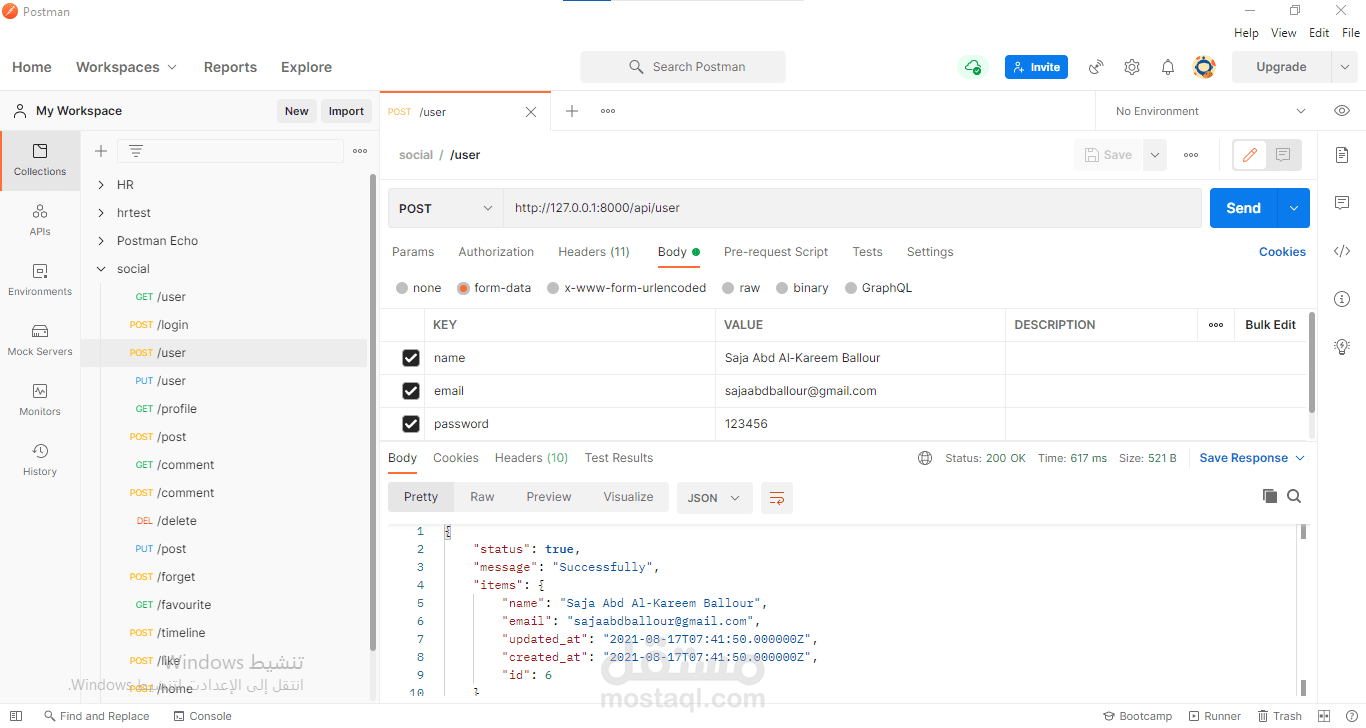Open the Workspaces menu

(x=126, y=67)
